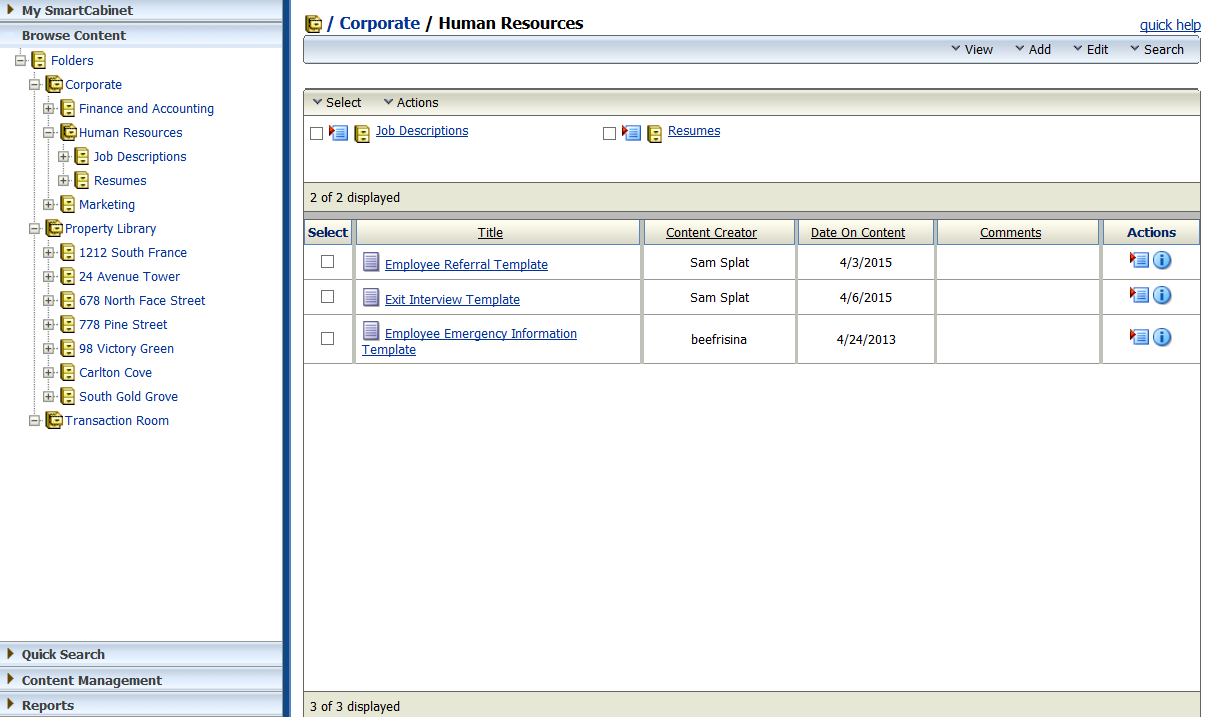Select the Employee Referral Template row checkbox
The width and height of the screenshot is (1213, 717).
click(327, 262)
